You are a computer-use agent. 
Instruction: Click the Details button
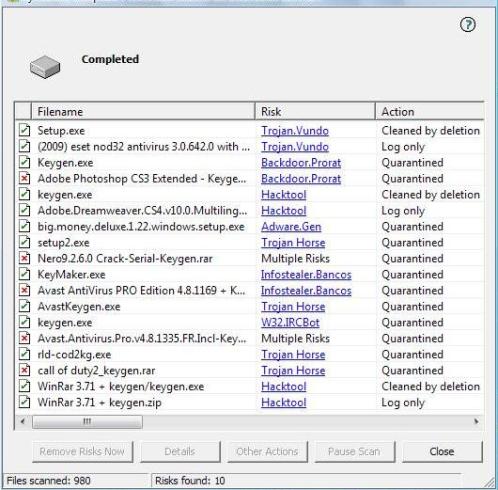pos(180,452)
